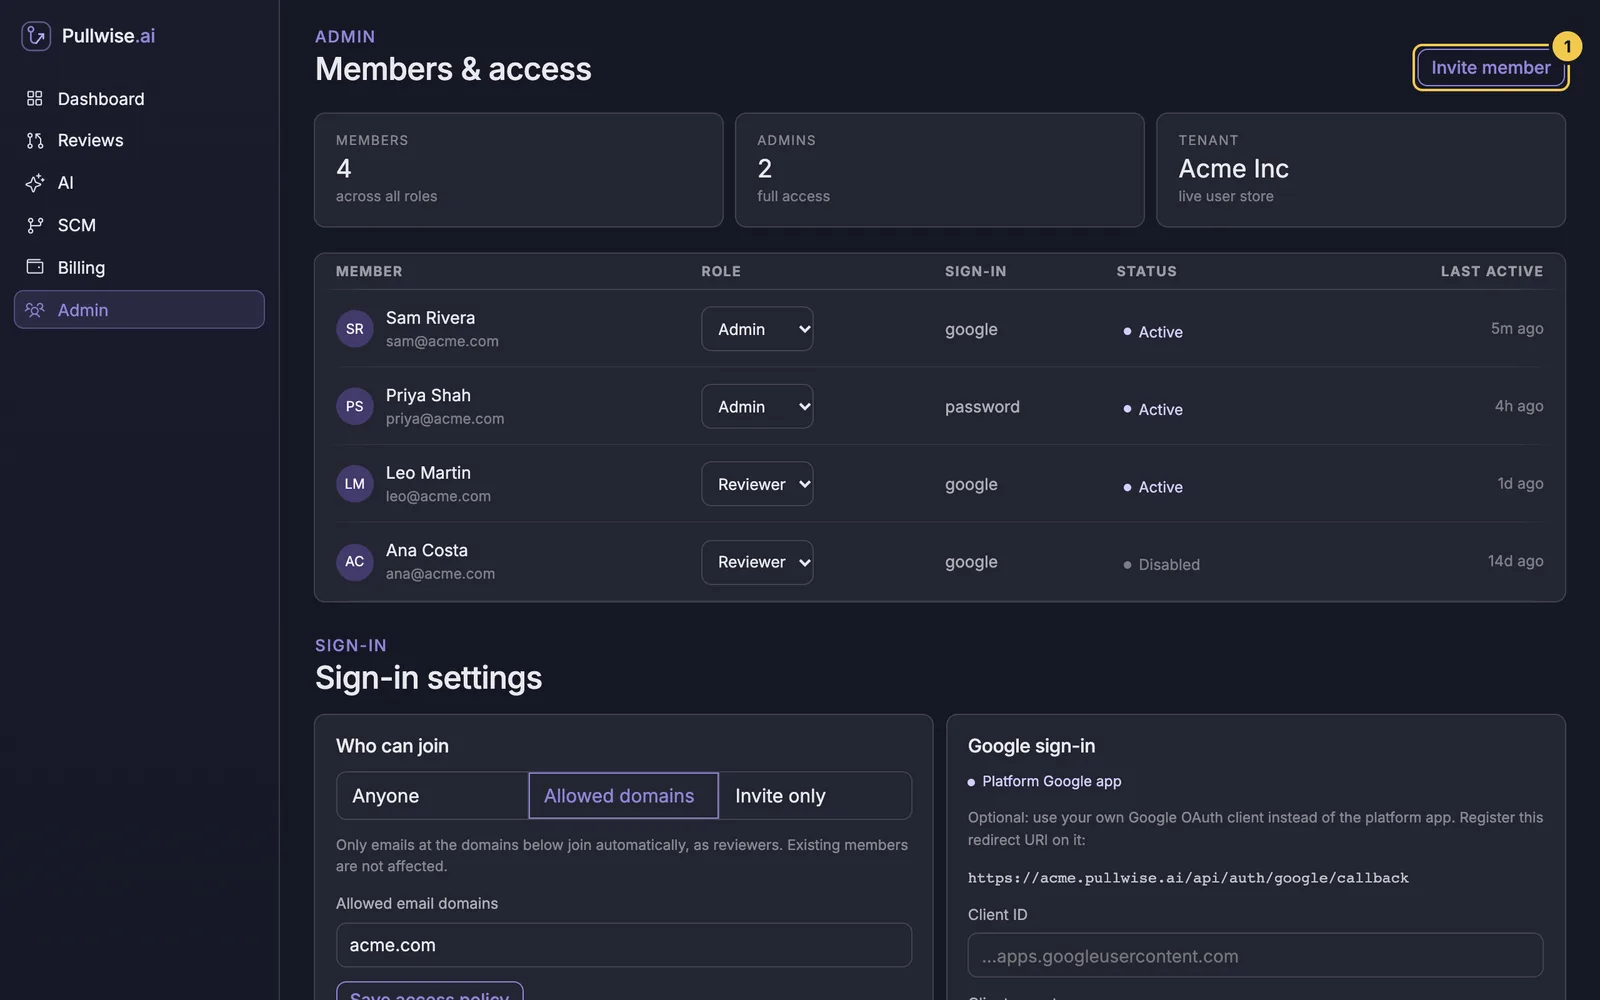This screenshot has height=1000, width=1600.
Task: Click the Admin people icon
Action: (x=35, y=310)
